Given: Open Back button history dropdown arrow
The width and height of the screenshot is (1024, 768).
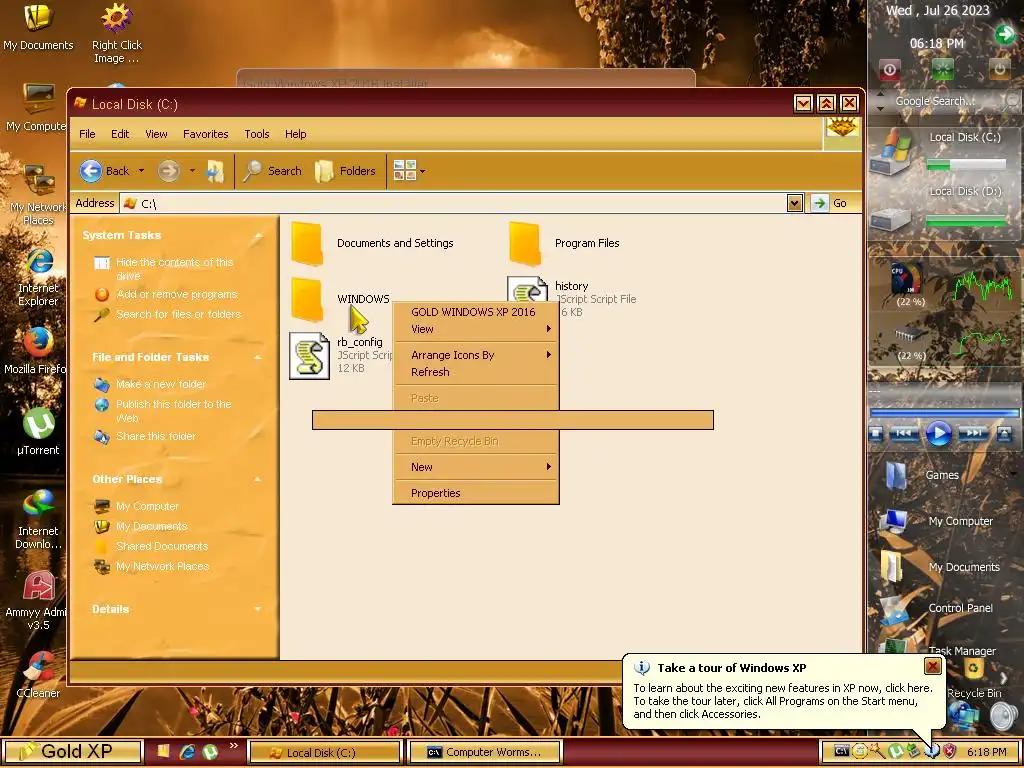Looking at the screenshot, I should coord(141,171).
